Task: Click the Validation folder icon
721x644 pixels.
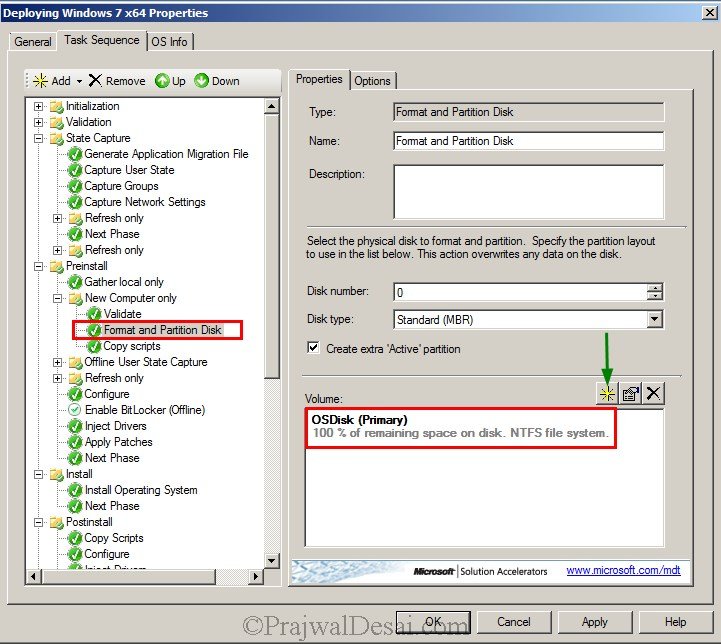Action: tap(57, 123)
